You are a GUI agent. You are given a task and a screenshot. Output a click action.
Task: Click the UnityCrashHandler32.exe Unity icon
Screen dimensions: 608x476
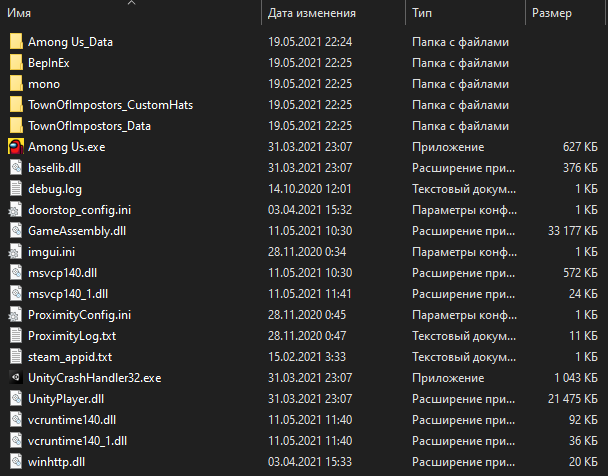(x=15, y=377)
